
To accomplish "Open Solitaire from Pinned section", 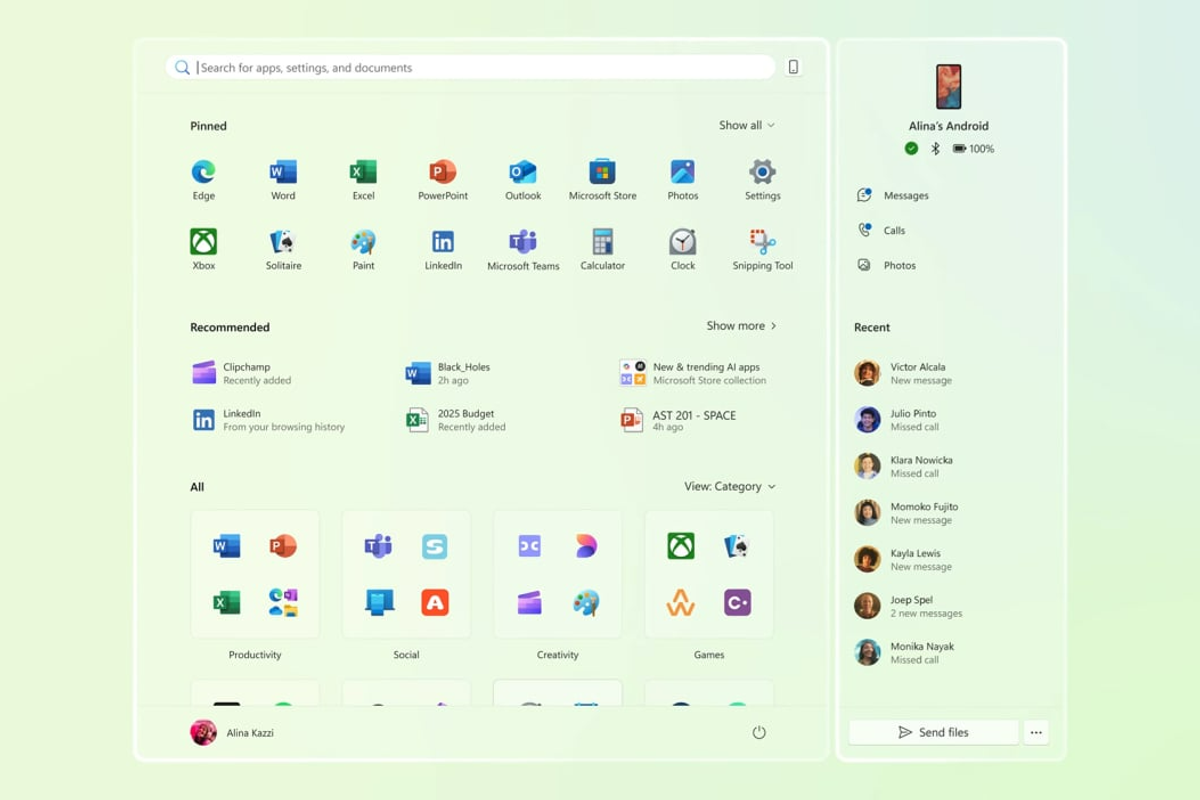I will pyautogui.click(x=282, y=247).
